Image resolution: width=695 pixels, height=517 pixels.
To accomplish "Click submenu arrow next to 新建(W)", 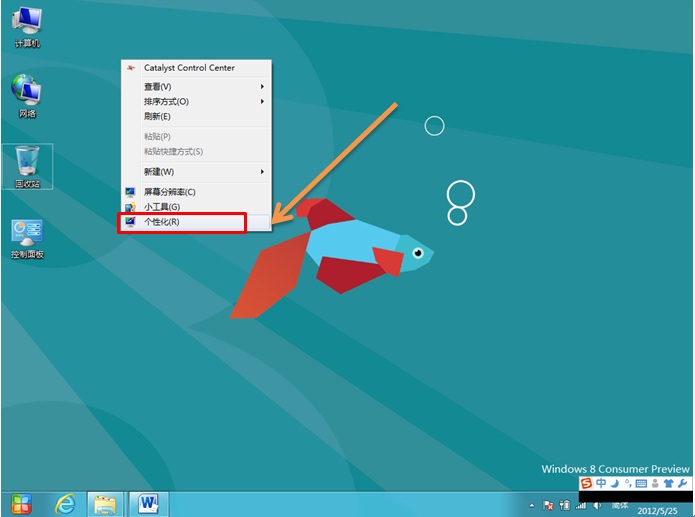I will [x=262, y=172].
